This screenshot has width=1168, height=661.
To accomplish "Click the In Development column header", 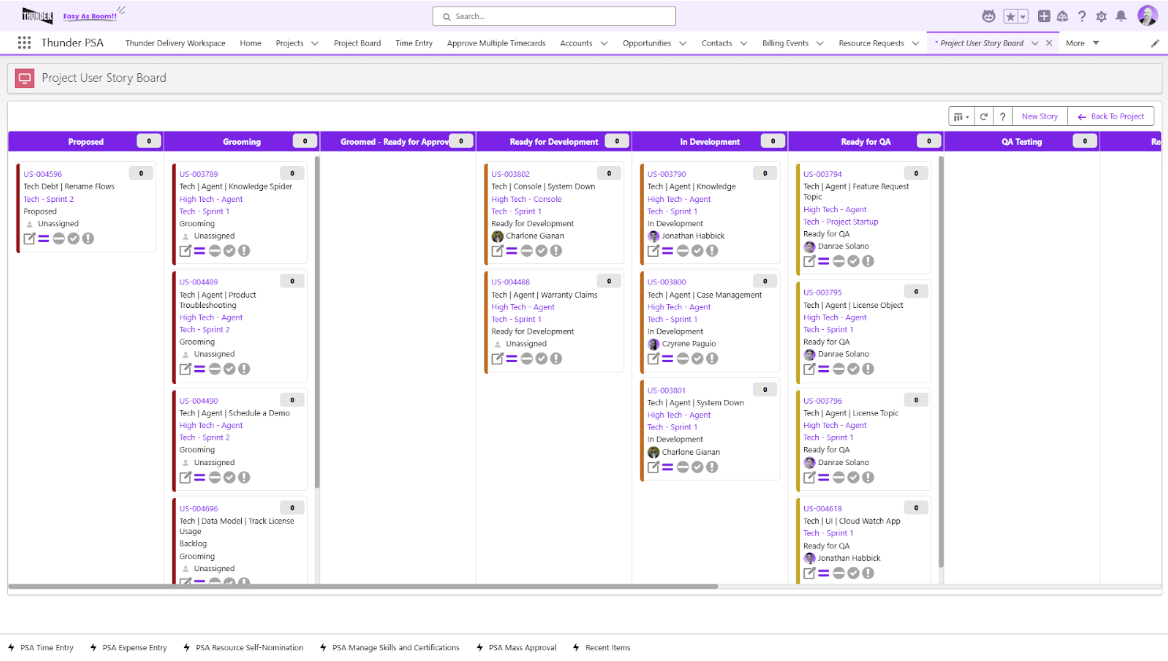I will (709, 142).
